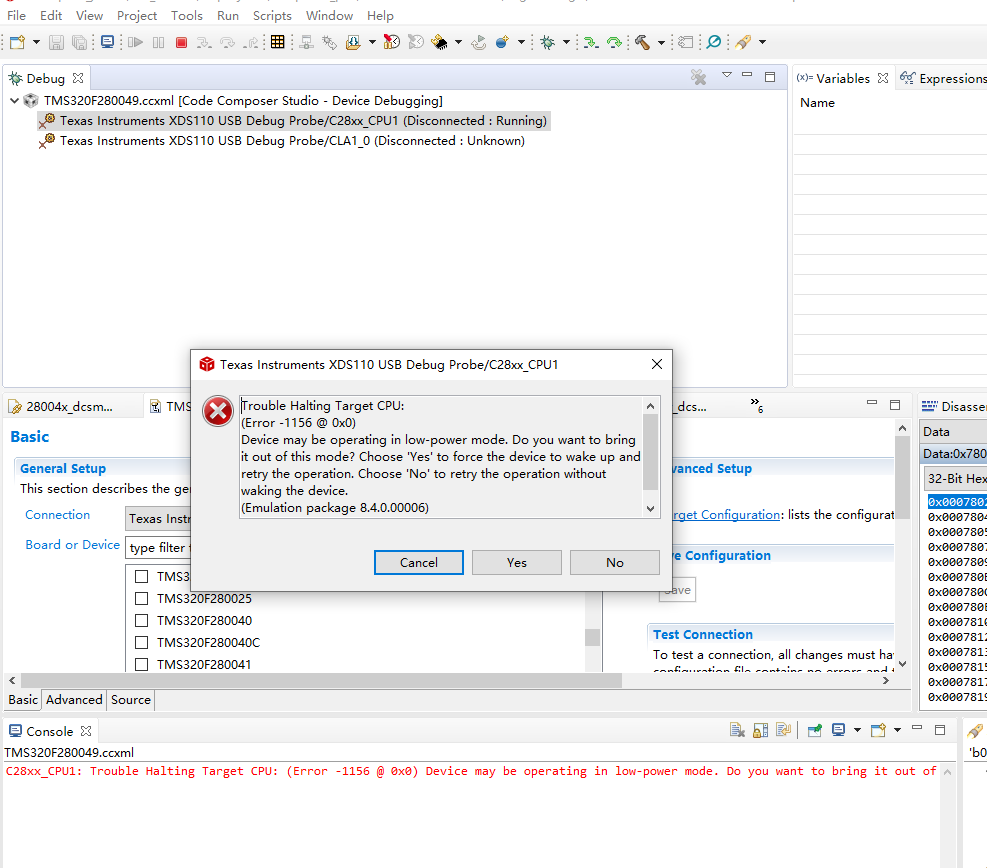
Task: Toggle the TMS320F280040 device checkbox
Action: [x=142, y=621]
